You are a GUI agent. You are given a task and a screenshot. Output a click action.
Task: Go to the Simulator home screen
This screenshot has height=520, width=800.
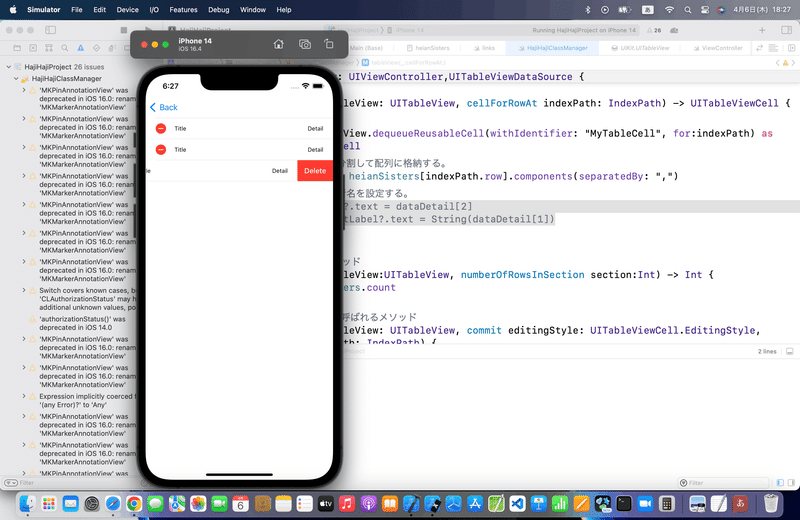(x=279, y=44)
